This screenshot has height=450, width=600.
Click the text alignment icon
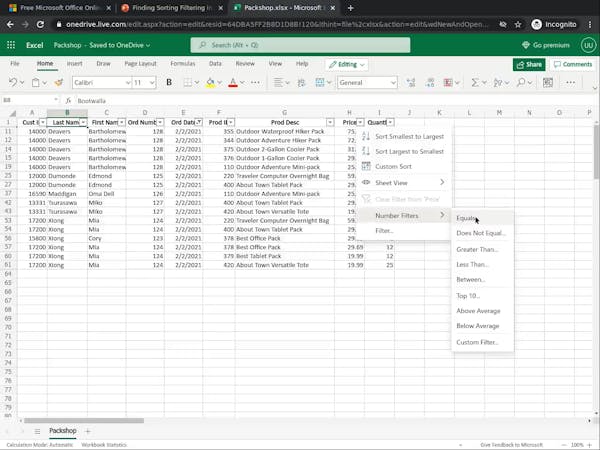click(278, 82)
